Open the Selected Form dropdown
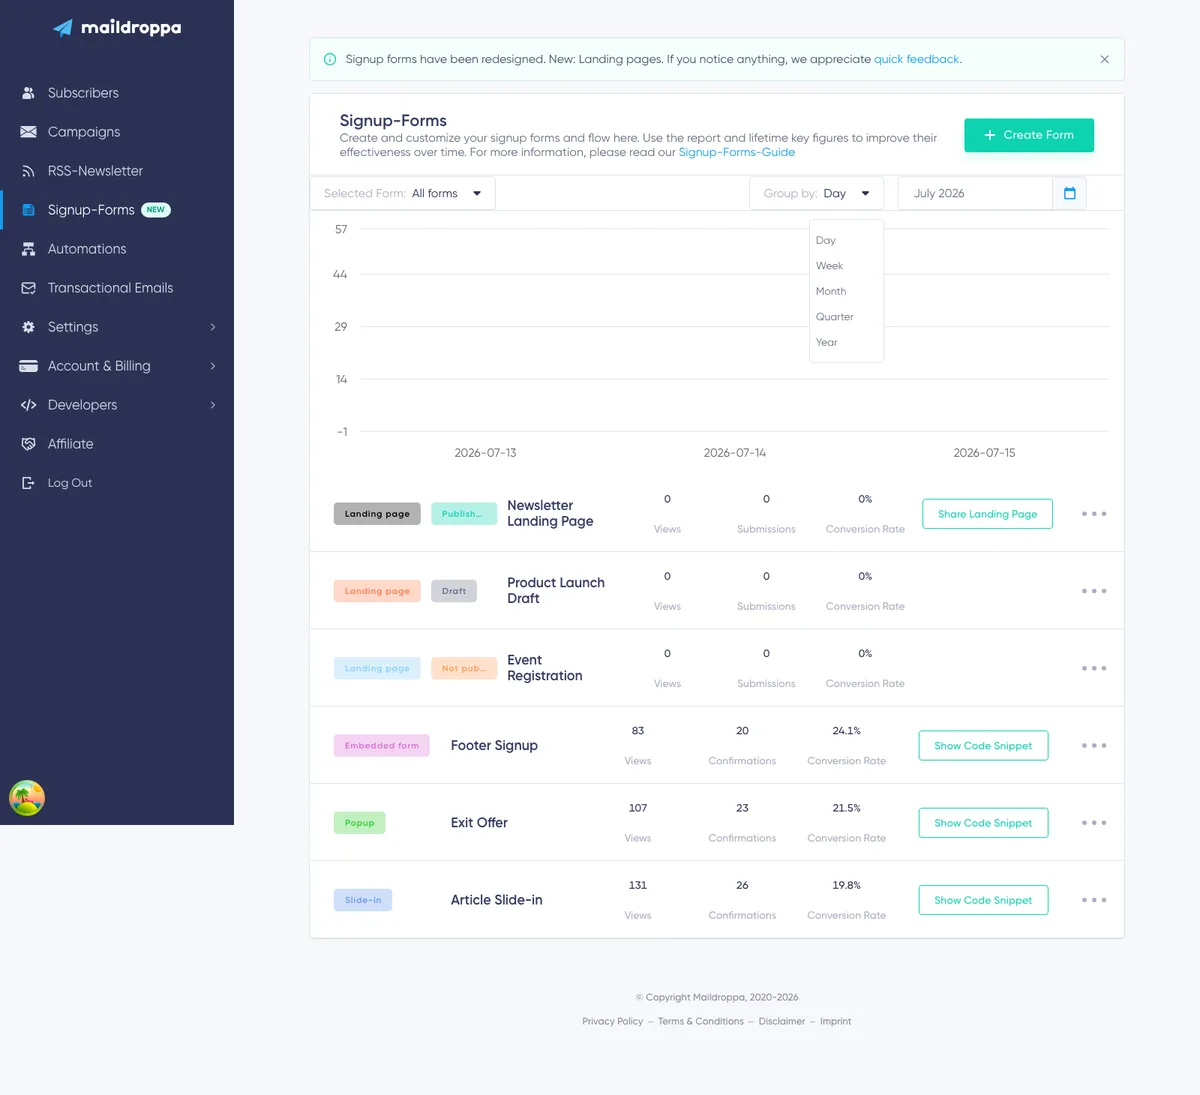This screenshot has width=1200, height=1095. click(403, 193)
